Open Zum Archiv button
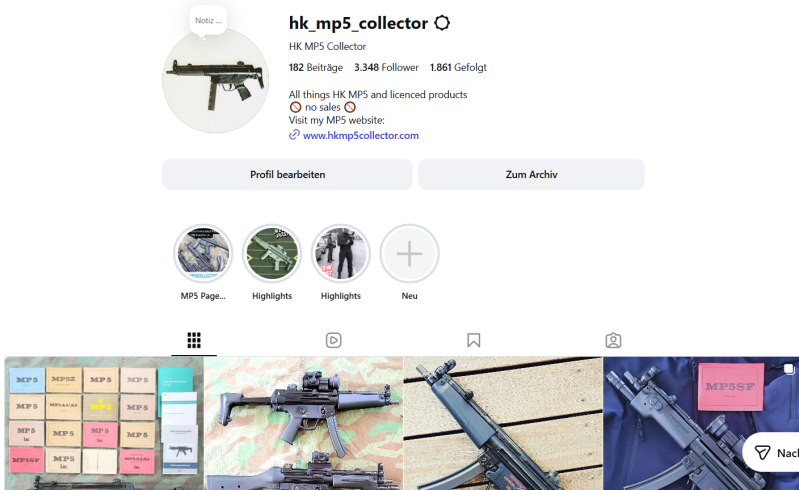Viewport: 799px width, 490px height. click(531, 174)
